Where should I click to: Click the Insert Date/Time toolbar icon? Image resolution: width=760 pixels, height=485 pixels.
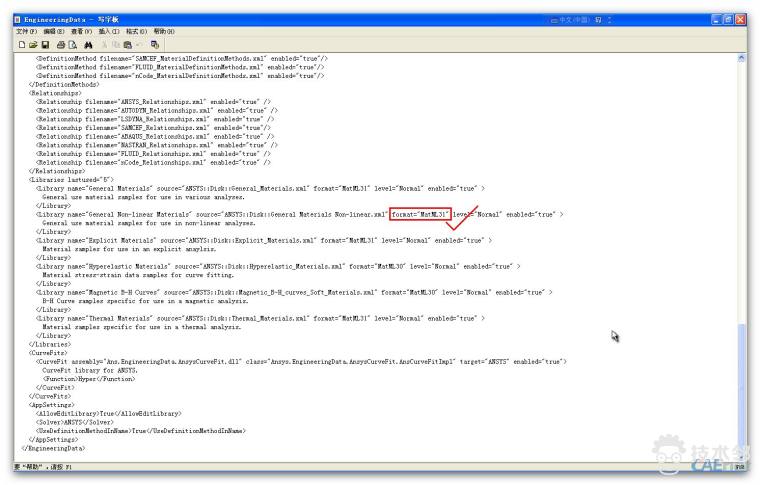click(x=155, y=45)
